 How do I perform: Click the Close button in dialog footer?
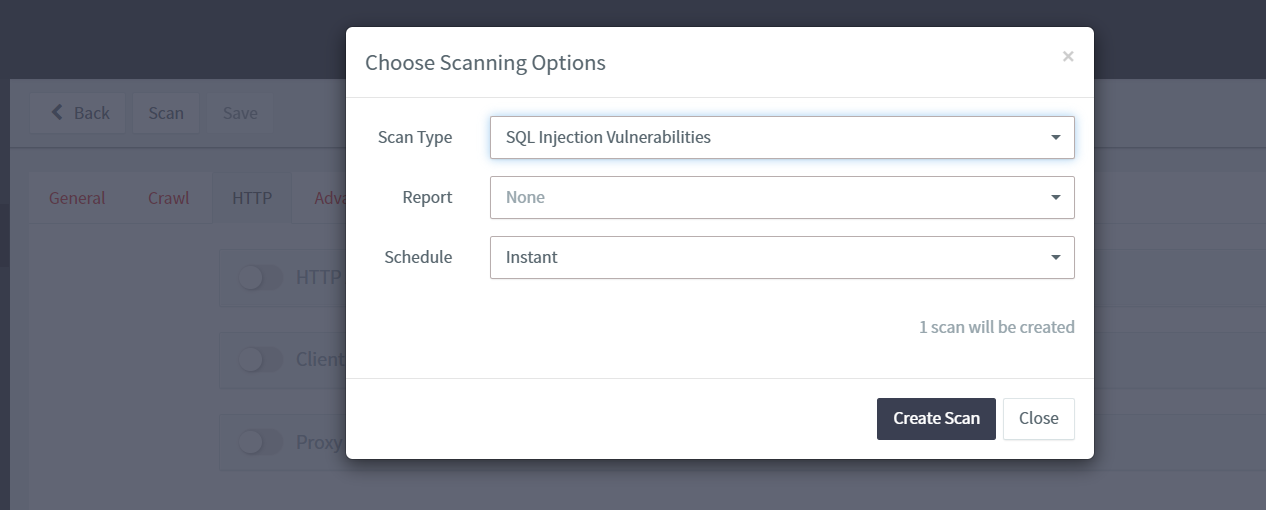pyautogui.click(x=1038, y=419)
